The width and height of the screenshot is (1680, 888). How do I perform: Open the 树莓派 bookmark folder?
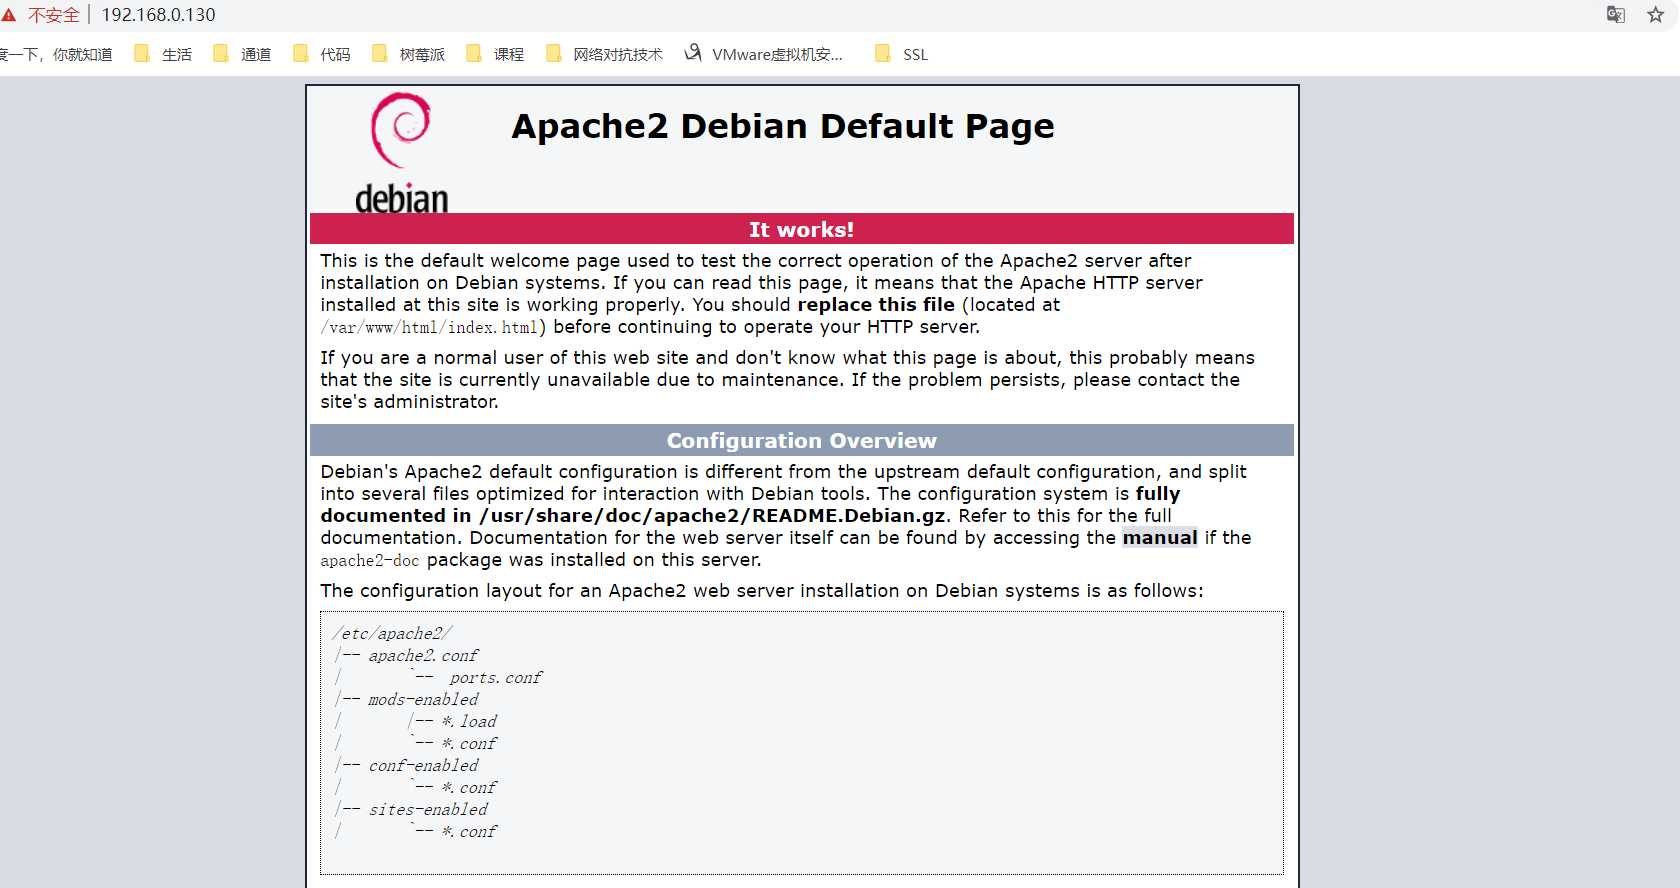click(x=408, y=54)
